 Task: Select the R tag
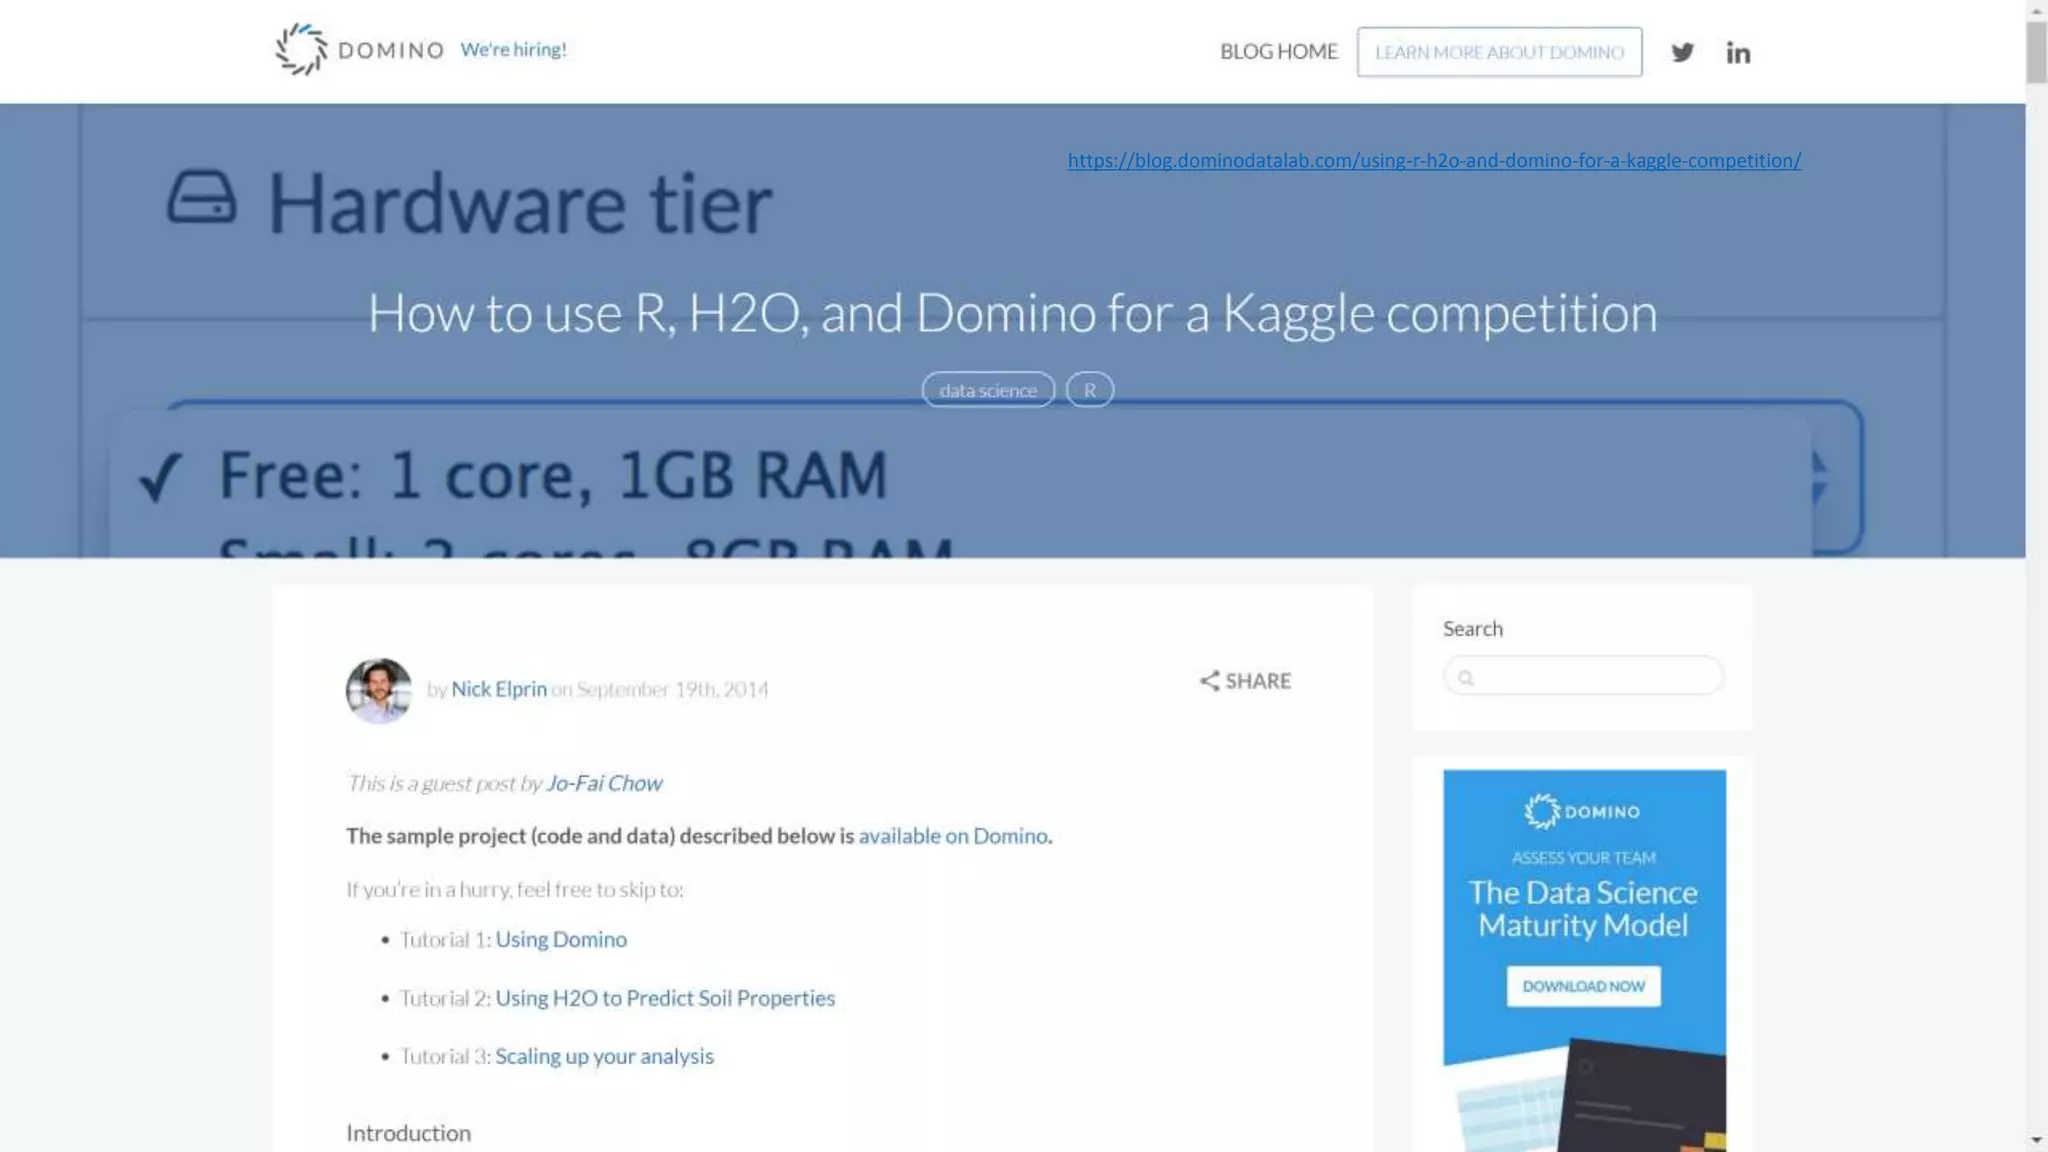pyautogui.click(x=1090, y=390)
